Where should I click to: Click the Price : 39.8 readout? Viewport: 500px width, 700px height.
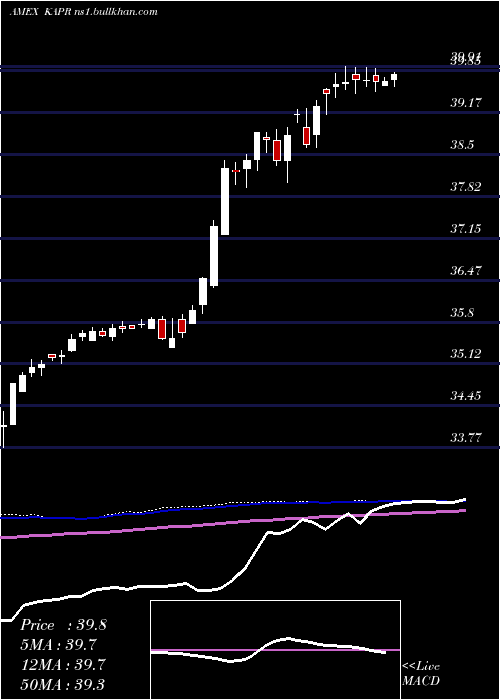coord(63,625)
